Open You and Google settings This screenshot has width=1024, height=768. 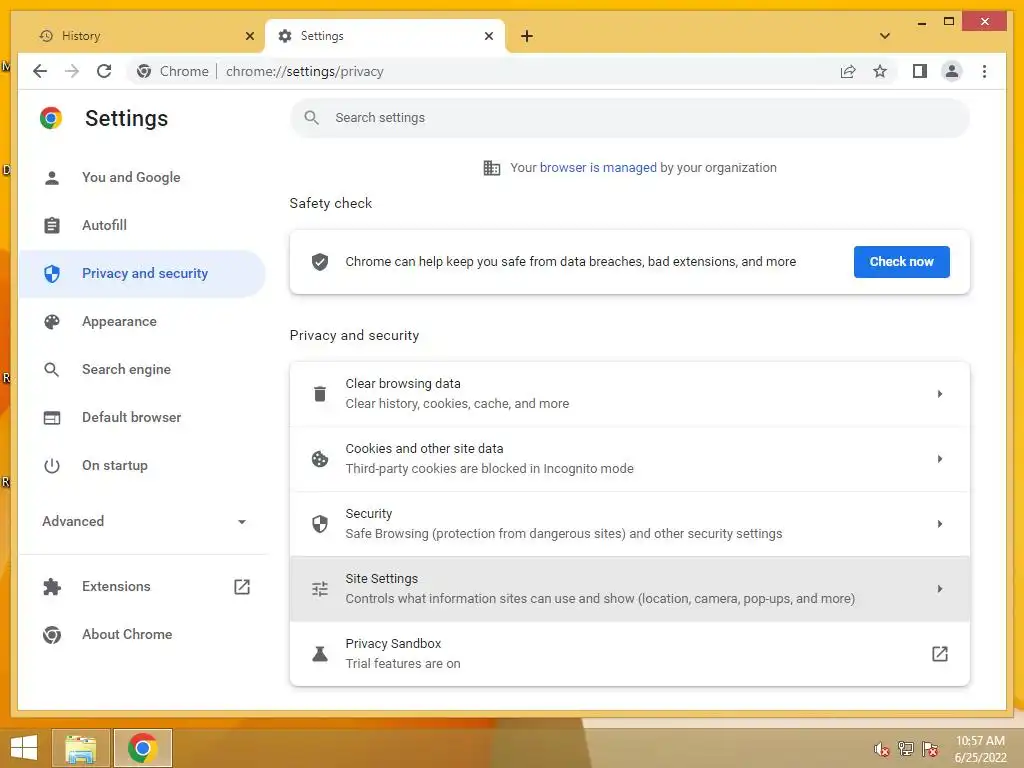pos(142,178)
